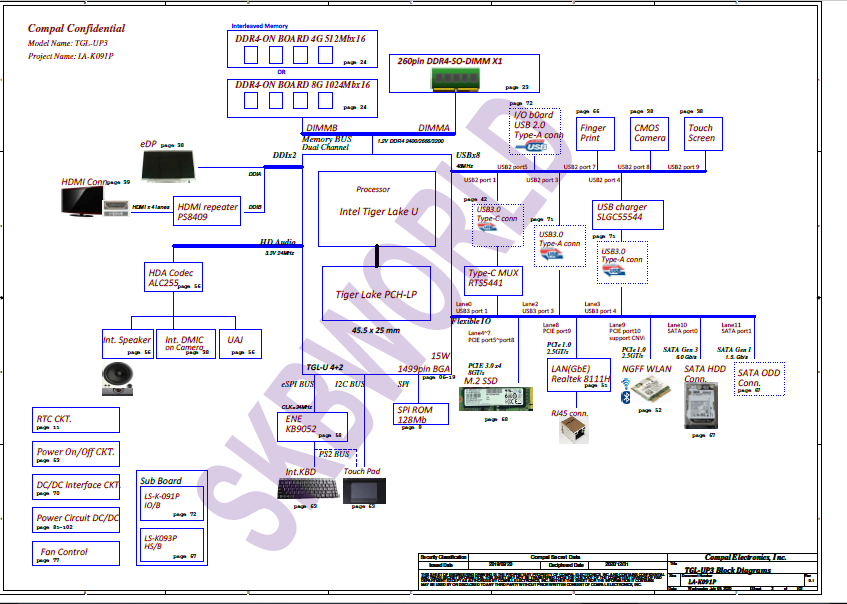Select the Memory BUS Dual Channel label
Viewport: 847px width, 604px height.
coord(326,143)
